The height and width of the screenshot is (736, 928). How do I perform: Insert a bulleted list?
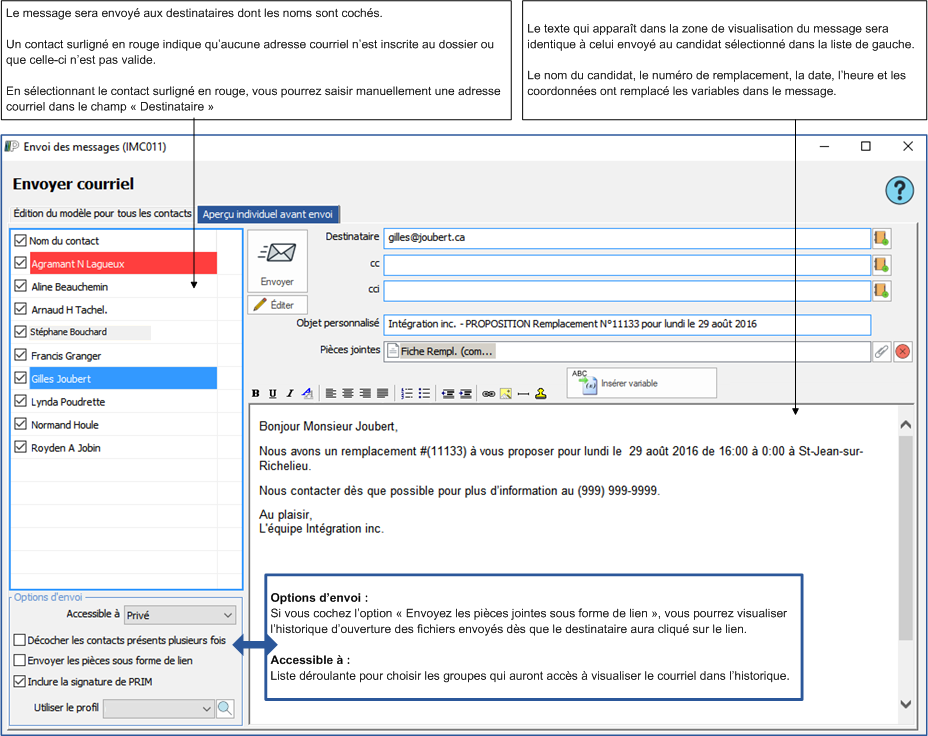click(x=424, y=393)
